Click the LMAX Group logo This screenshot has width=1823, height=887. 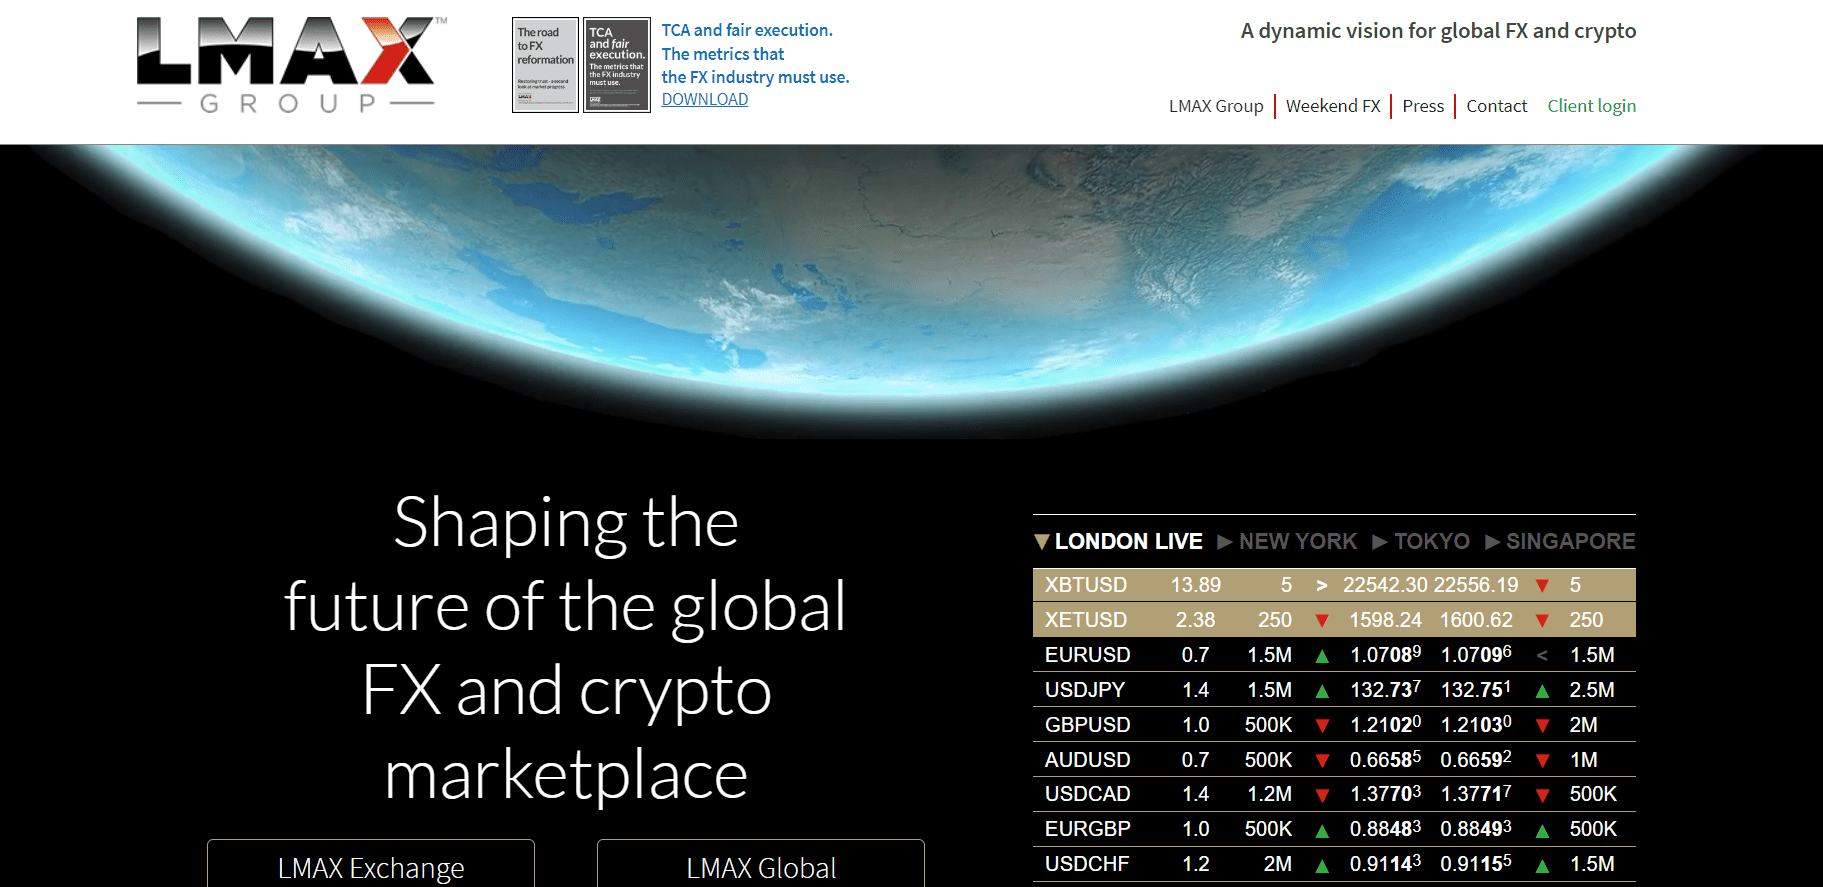pyautogui.click(x=292, y=65)
